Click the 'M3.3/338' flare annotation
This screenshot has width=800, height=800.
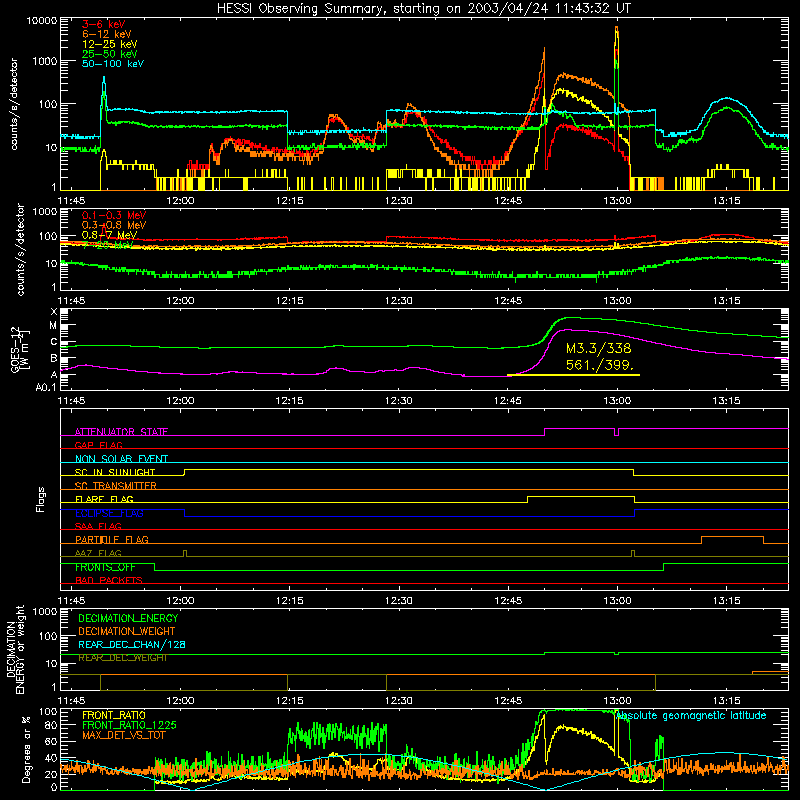click(x=598, y=348)
